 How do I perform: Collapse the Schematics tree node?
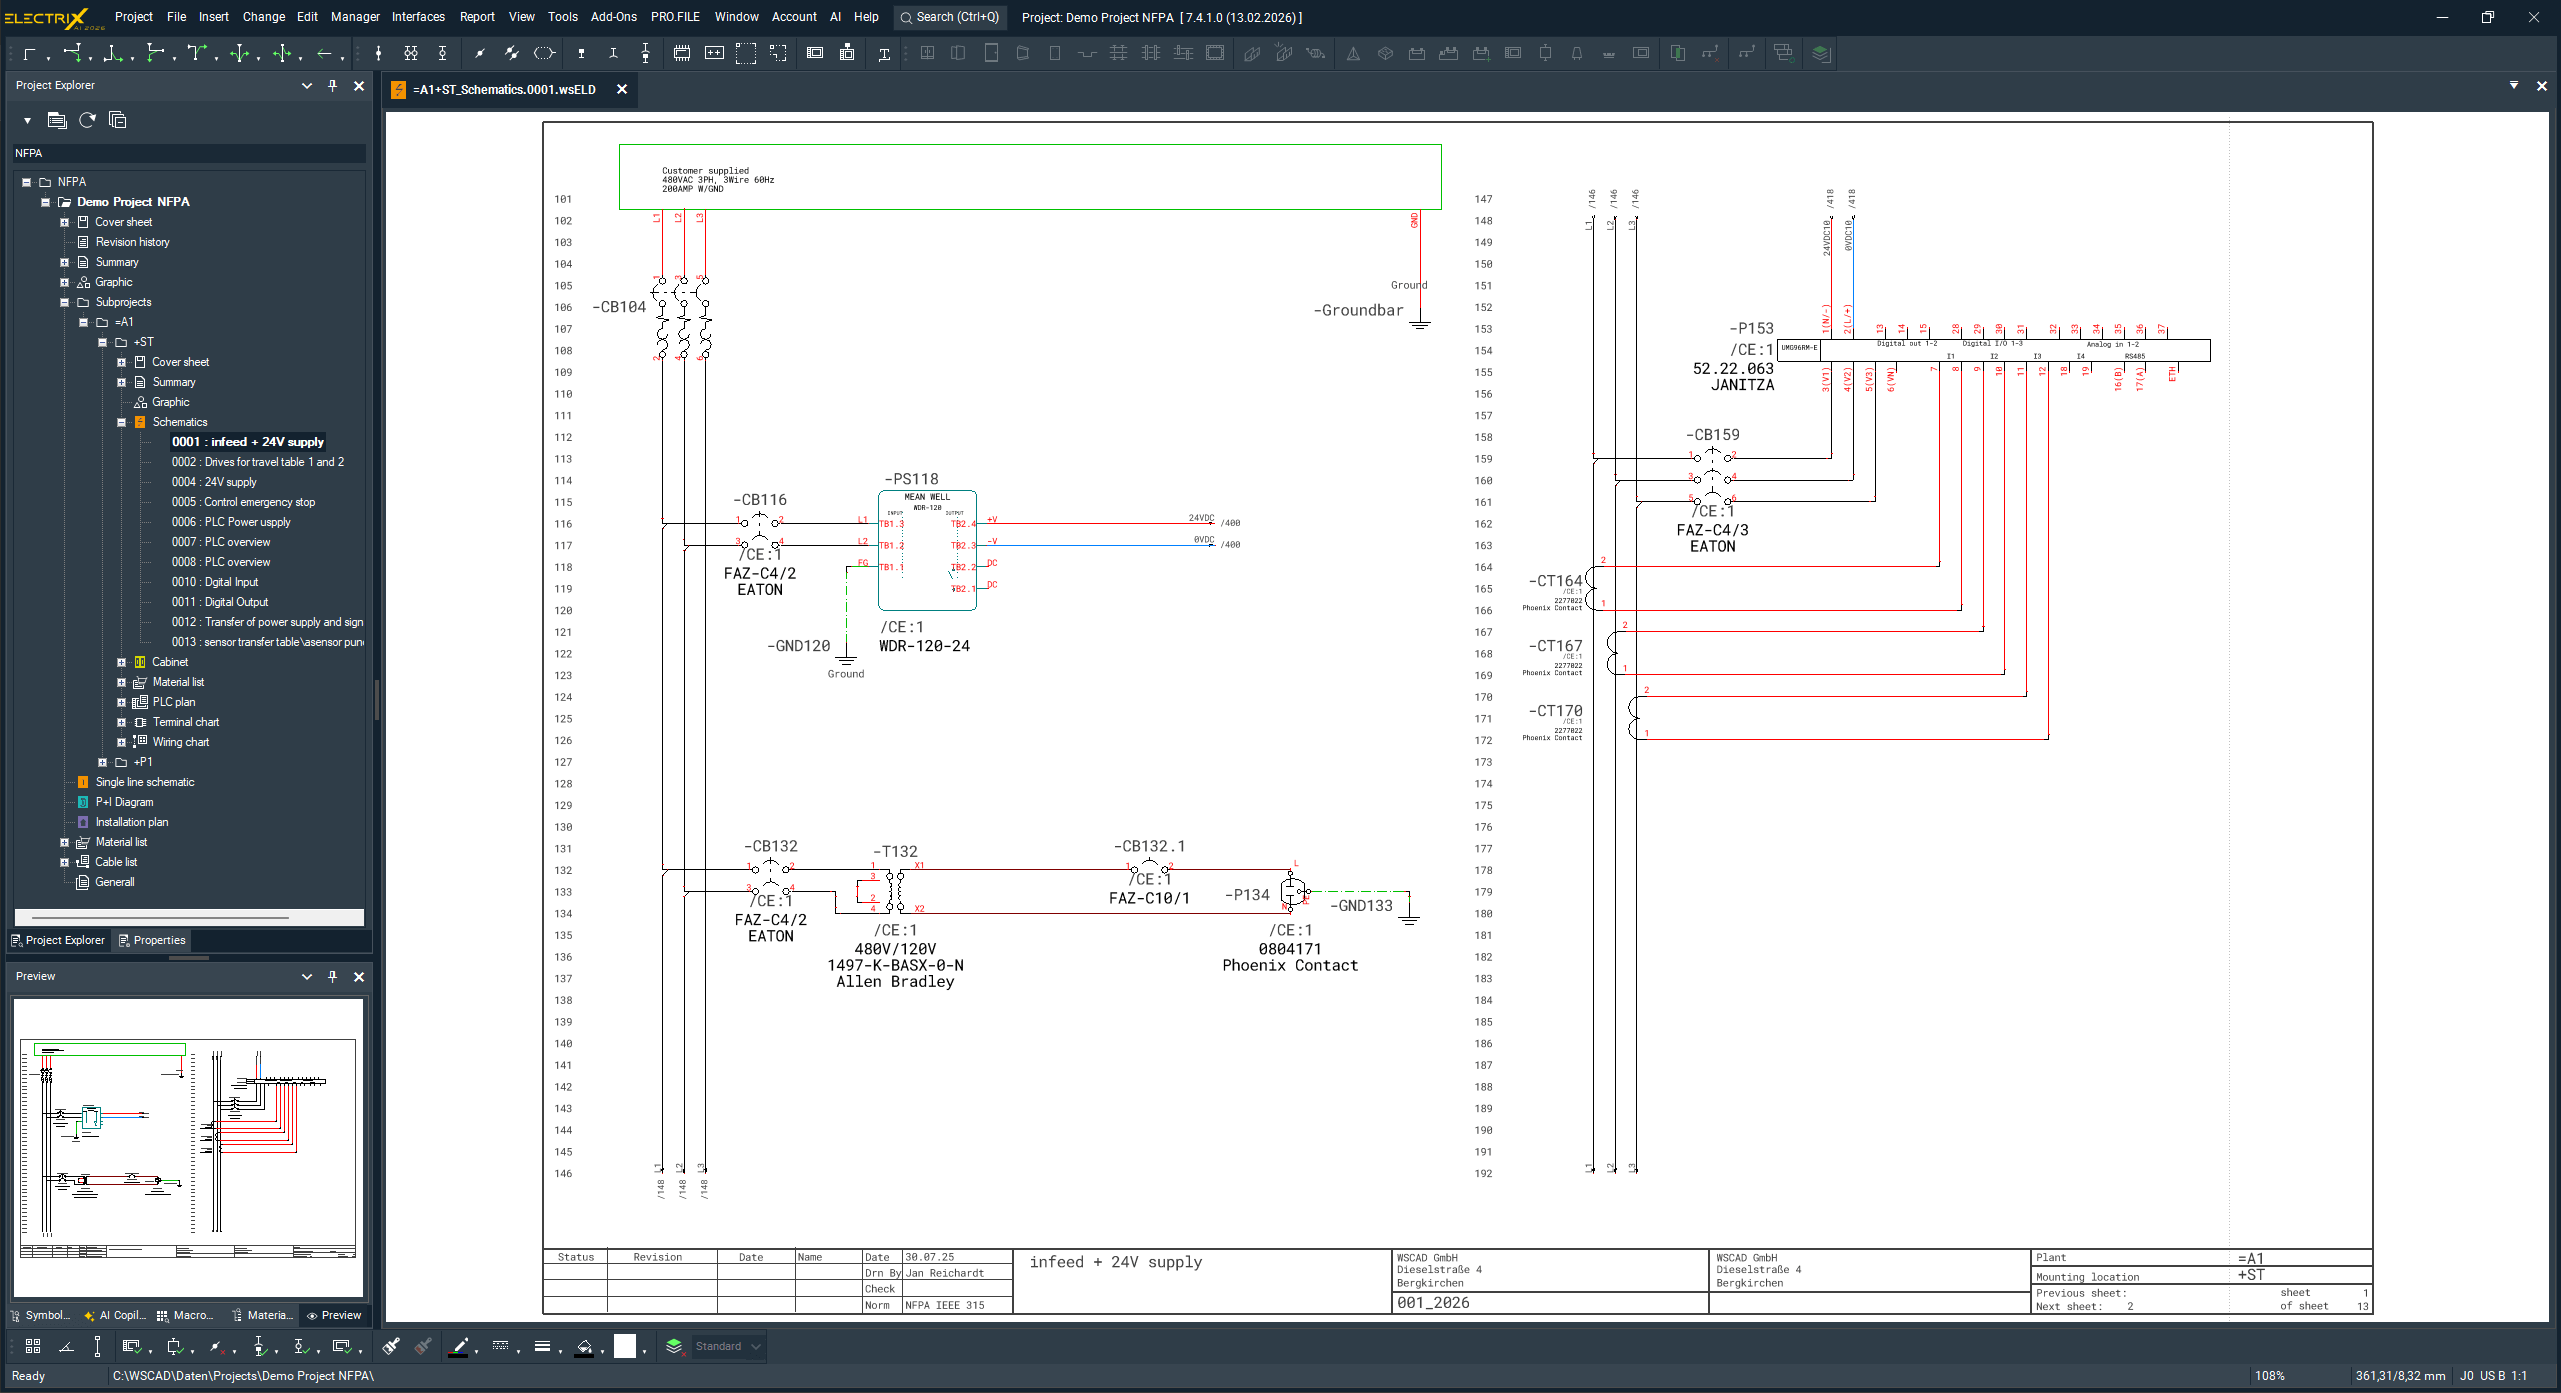[122, 422]
